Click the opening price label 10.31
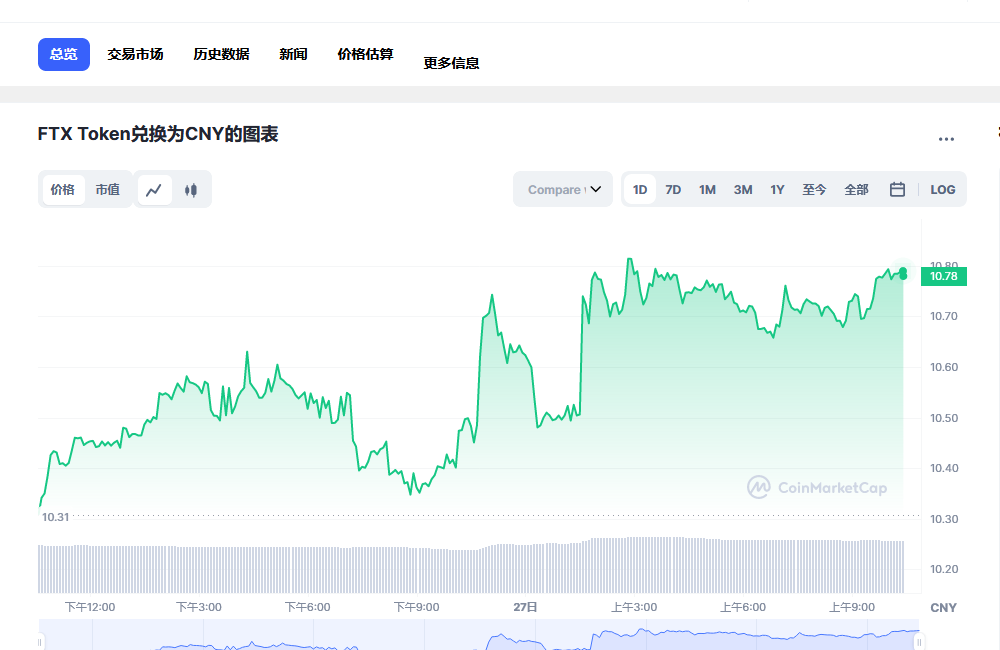Image resolution: width=1000 pixels, height=650 pixels. click(55, 517)
